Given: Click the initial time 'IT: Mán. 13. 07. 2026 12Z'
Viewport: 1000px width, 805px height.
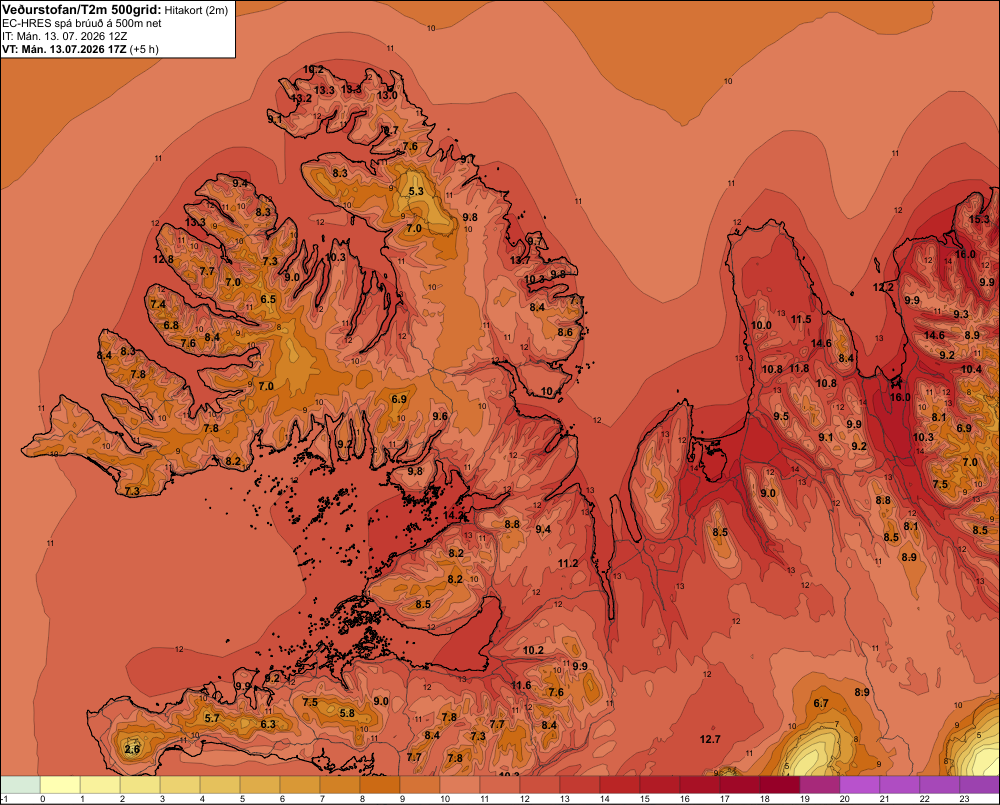Looking at the screenshot, I should (65, 36).
